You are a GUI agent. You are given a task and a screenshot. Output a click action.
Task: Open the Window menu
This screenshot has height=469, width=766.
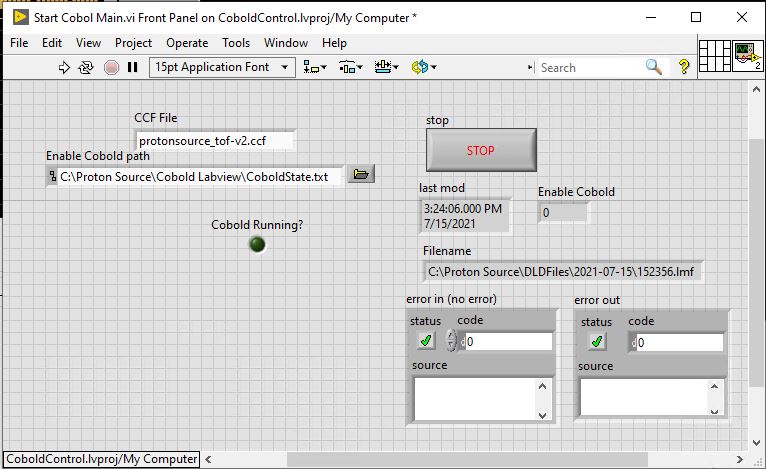coord(286,43)
